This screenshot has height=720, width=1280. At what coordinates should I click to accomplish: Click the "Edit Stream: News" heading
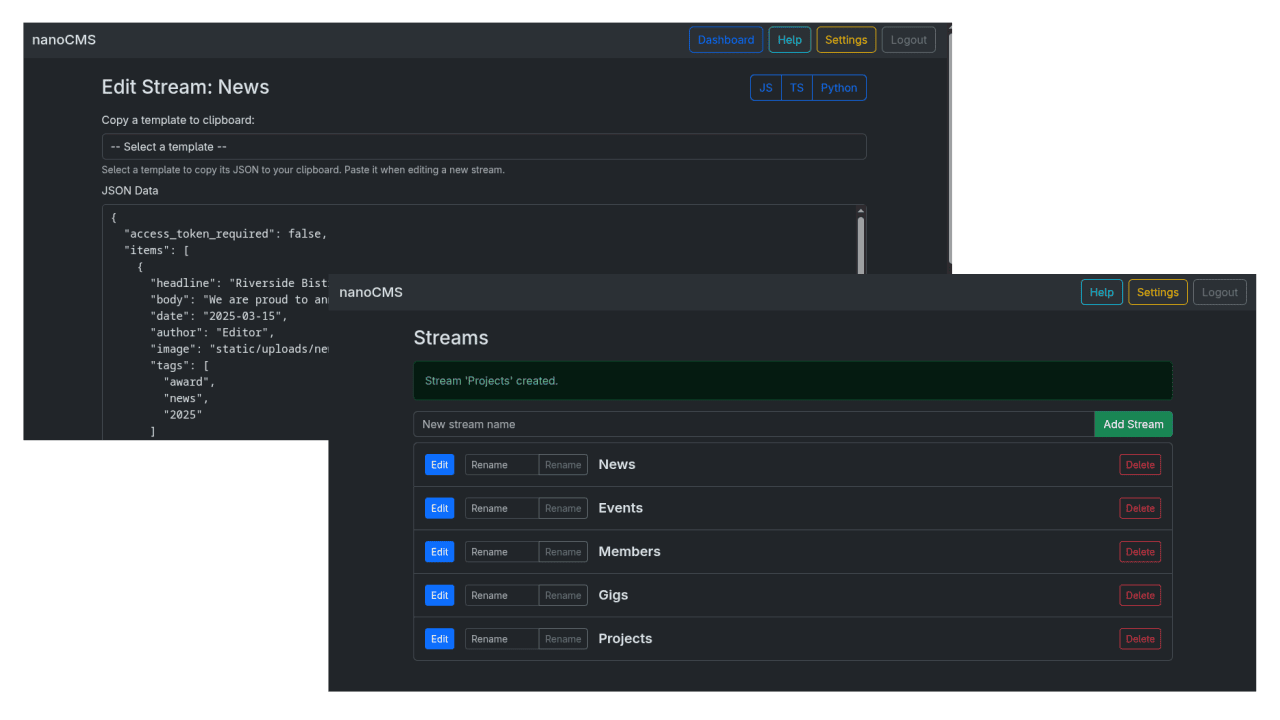186,87
